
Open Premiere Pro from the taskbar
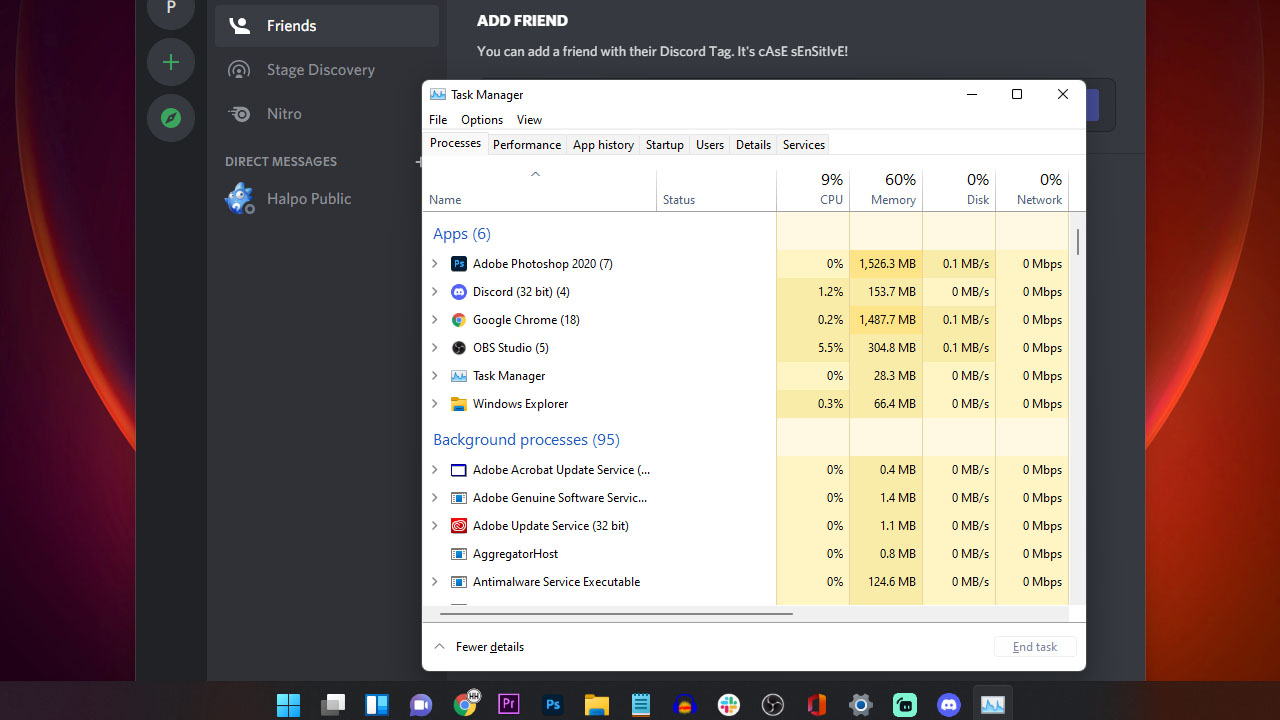coord(509,705)
